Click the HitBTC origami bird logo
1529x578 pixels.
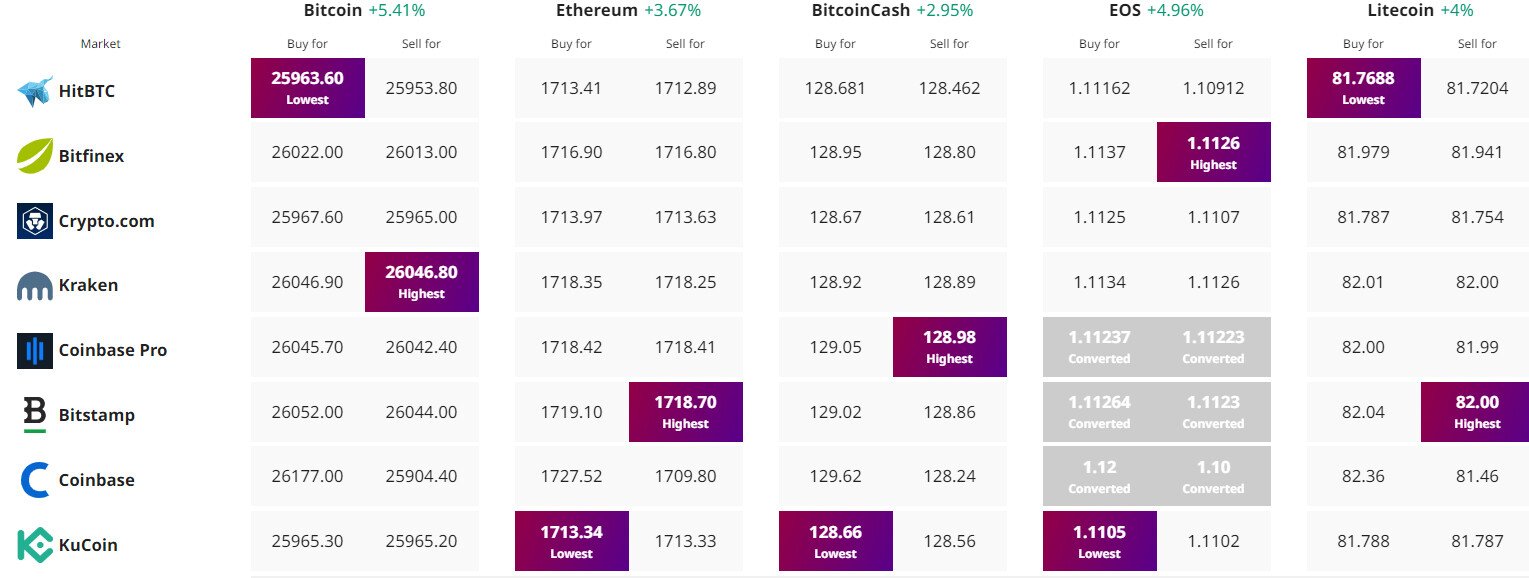point(35,91)
